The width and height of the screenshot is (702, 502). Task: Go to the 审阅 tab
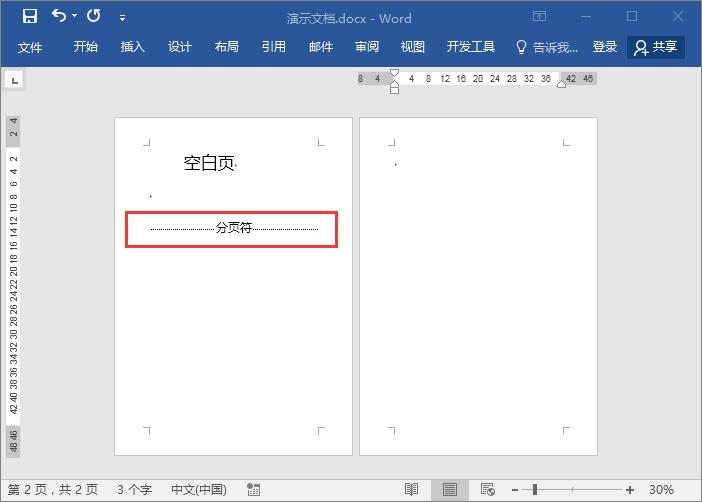pos(367,47)
